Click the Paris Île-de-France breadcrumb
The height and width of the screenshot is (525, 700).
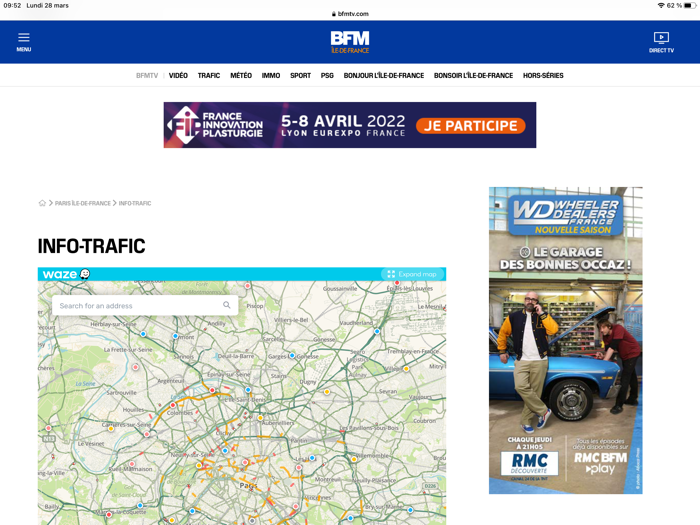tap(83, 203)
